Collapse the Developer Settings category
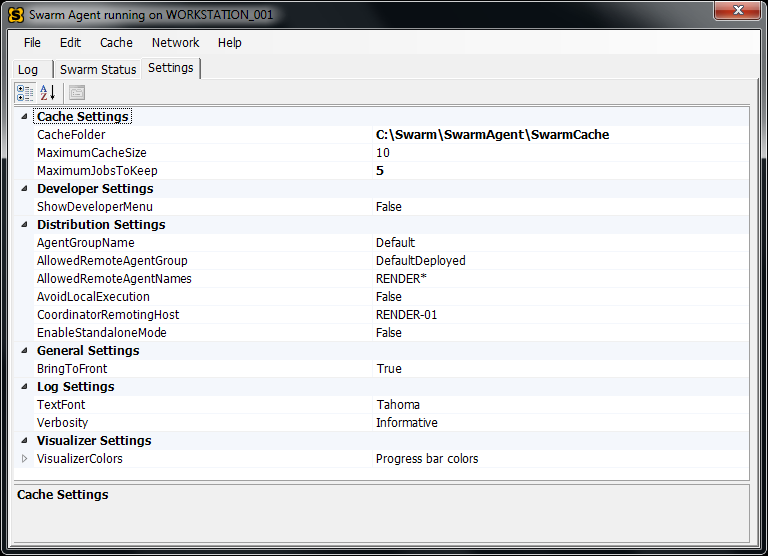768x556 pixels. [x=24, y=189]
